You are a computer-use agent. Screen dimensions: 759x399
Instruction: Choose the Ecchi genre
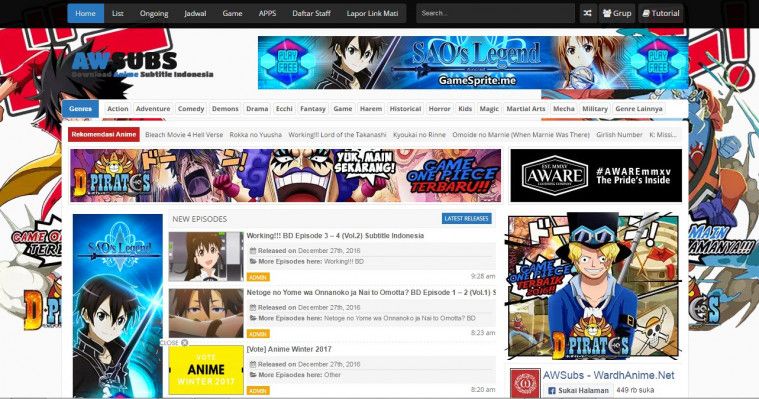click(x=284, y=109)
